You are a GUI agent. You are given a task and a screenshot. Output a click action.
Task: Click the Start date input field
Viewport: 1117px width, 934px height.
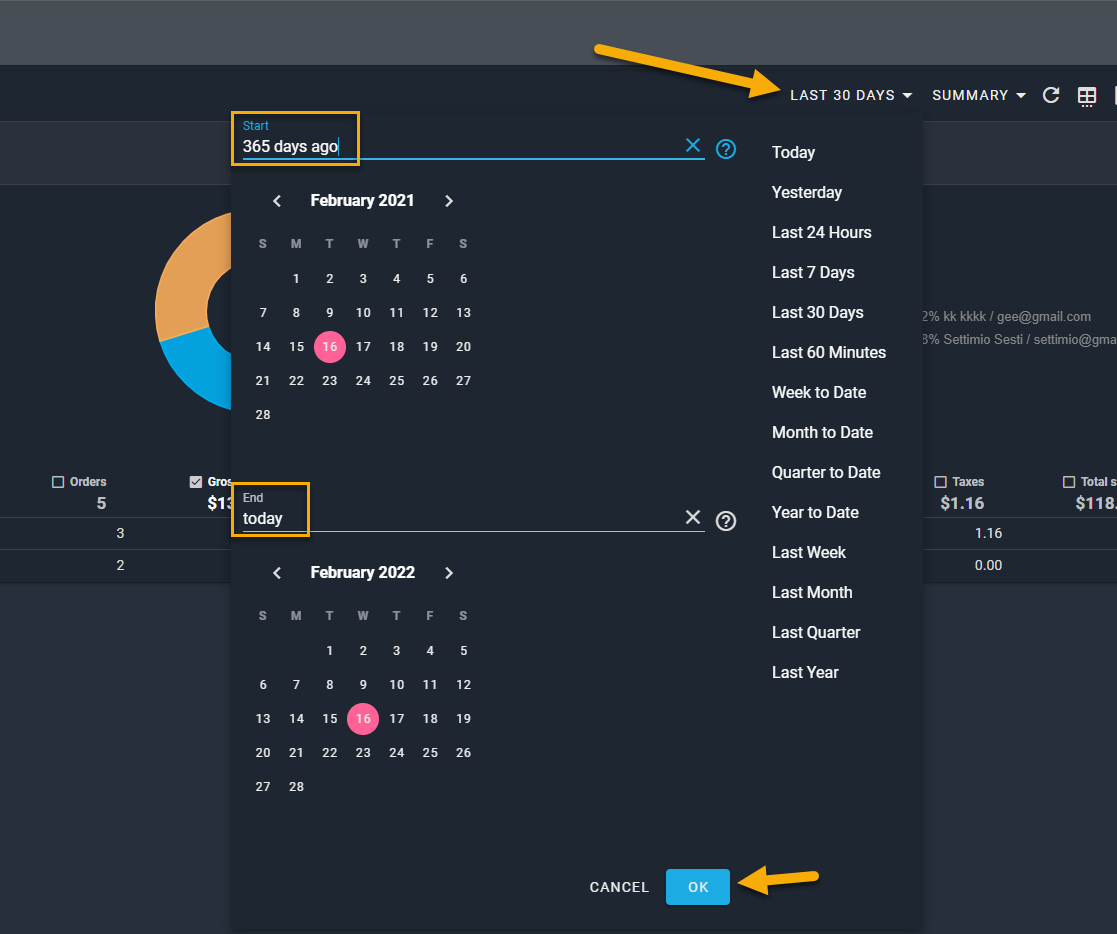pos(460,146)
